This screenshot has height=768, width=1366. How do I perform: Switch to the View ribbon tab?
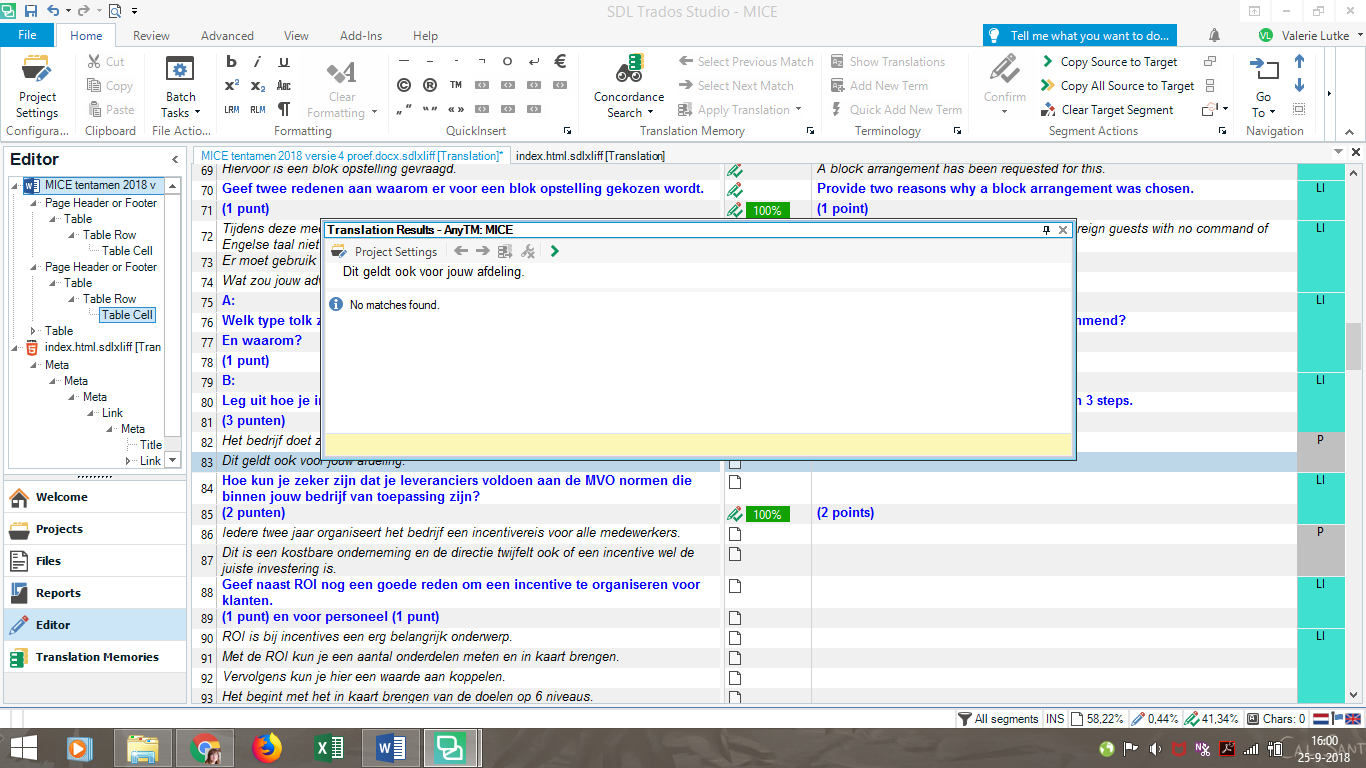[x=296, y=36]
